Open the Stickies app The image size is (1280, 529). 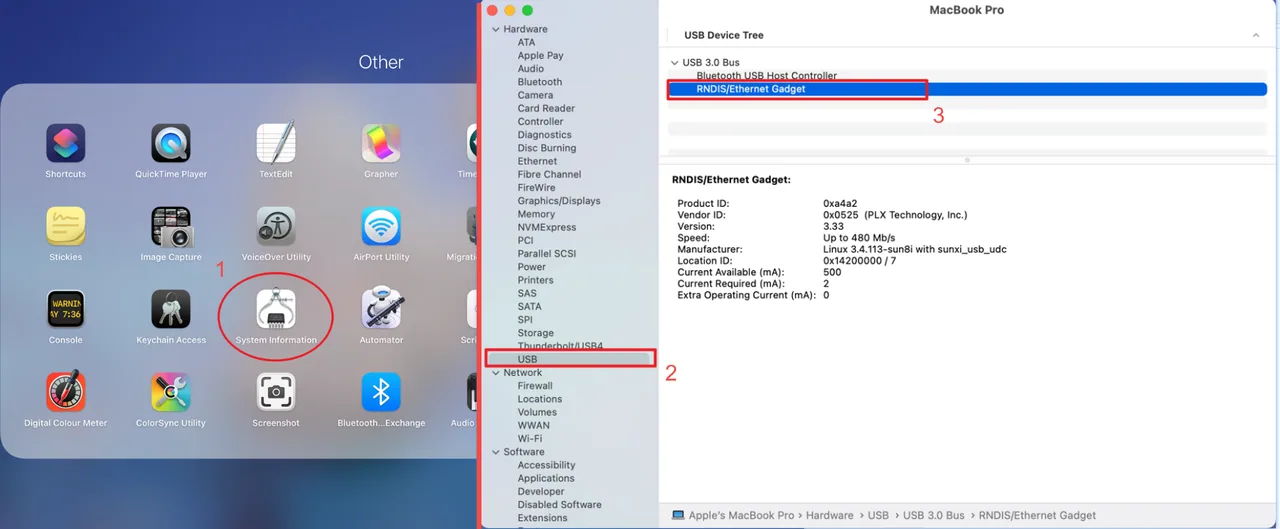pos(66,227)
